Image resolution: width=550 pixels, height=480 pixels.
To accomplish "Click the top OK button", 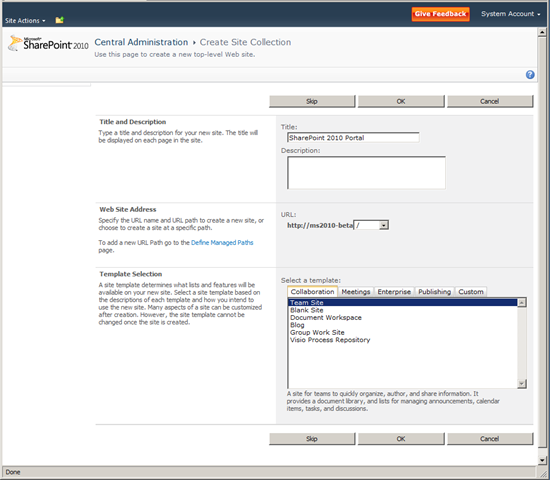I will coord(401,101).
